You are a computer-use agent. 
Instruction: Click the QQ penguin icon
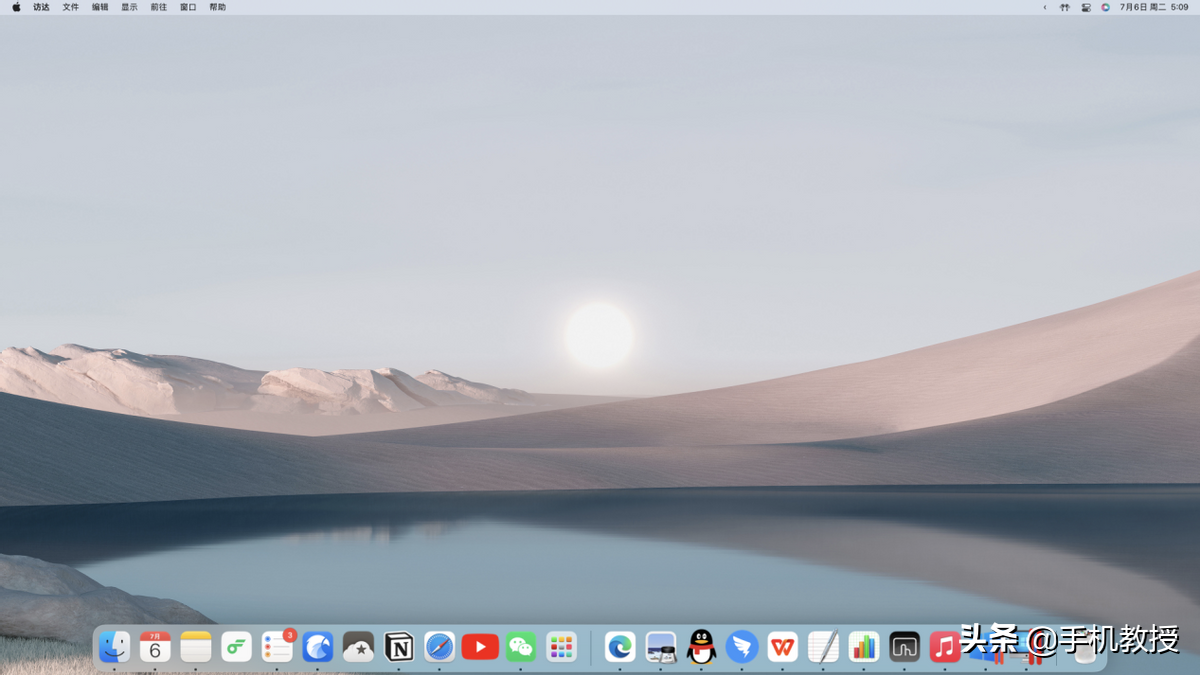tap(702, 647)
